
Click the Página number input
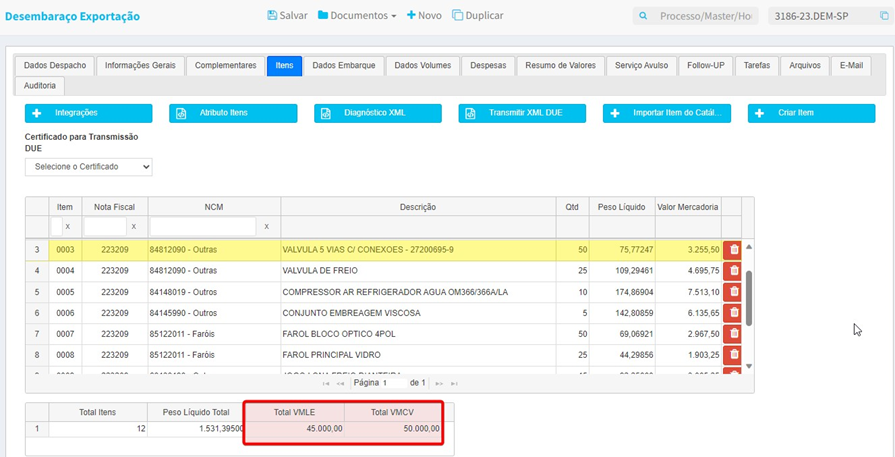coord(394,383)
